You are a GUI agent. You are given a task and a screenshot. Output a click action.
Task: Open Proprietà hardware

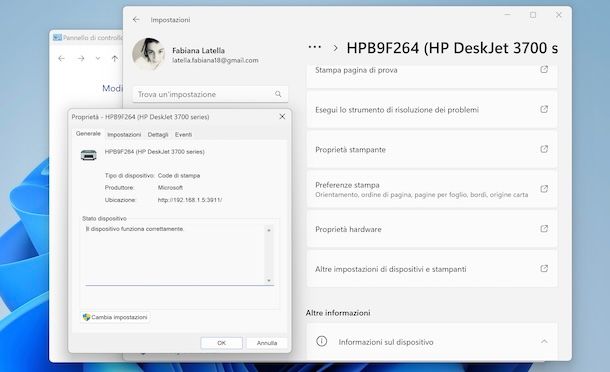432,229
